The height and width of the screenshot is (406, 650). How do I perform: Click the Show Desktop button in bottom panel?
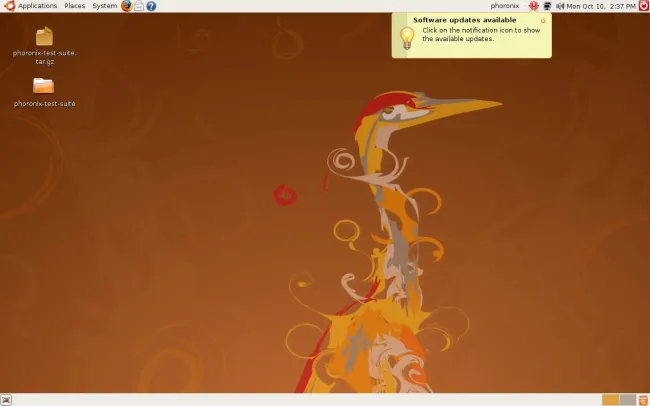pos(6,400)
